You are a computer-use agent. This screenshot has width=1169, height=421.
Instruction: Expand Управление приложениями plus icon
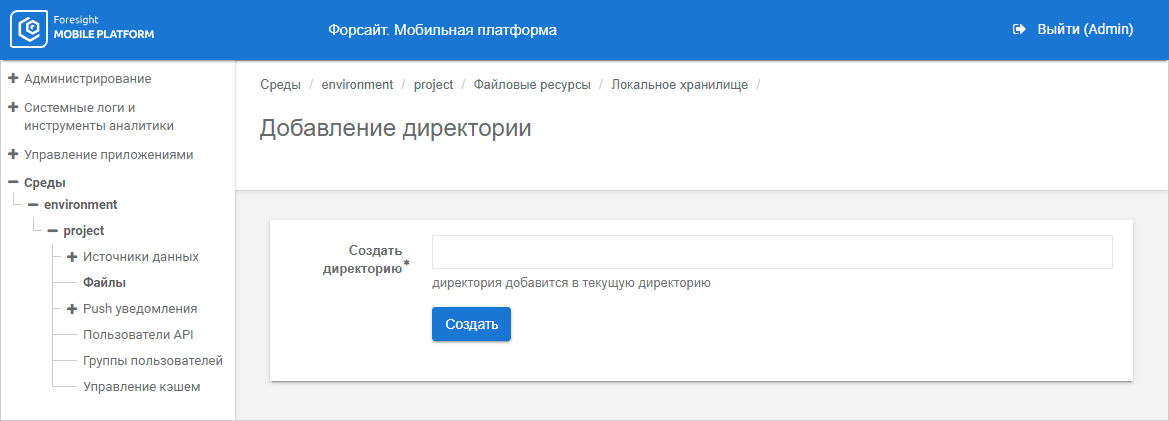(13, 155)
